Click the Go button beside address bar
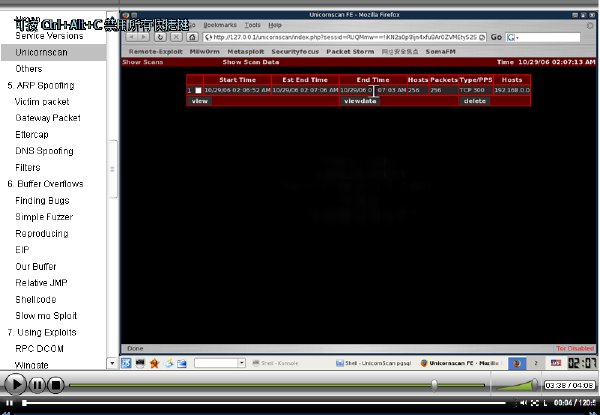 point(496,37)
